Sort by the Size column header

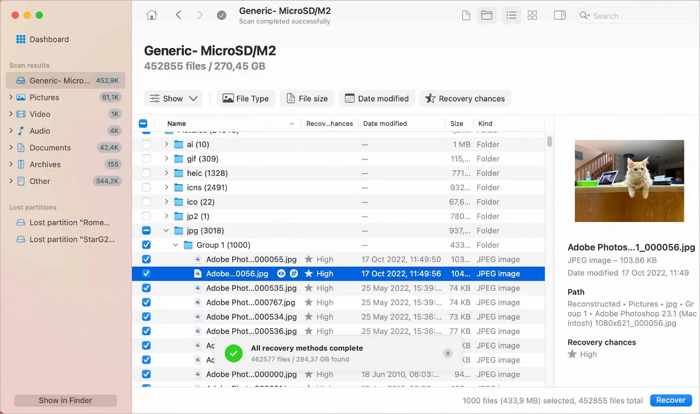(x=456, y=124)
